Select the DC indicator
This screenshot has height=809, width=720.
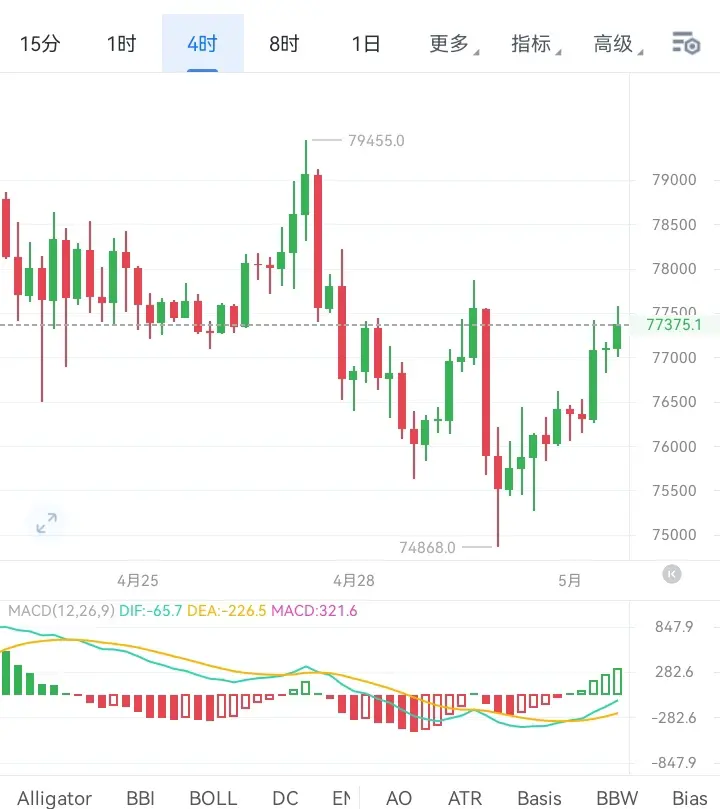click(285, 798)
